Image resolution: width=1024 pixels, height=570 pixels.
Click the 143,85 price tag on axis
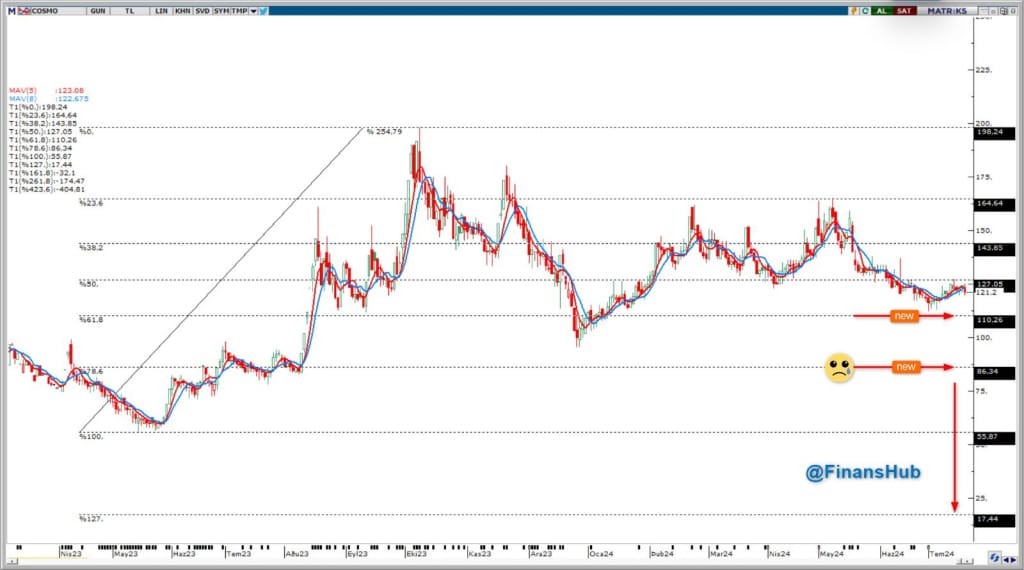point(995,249)
